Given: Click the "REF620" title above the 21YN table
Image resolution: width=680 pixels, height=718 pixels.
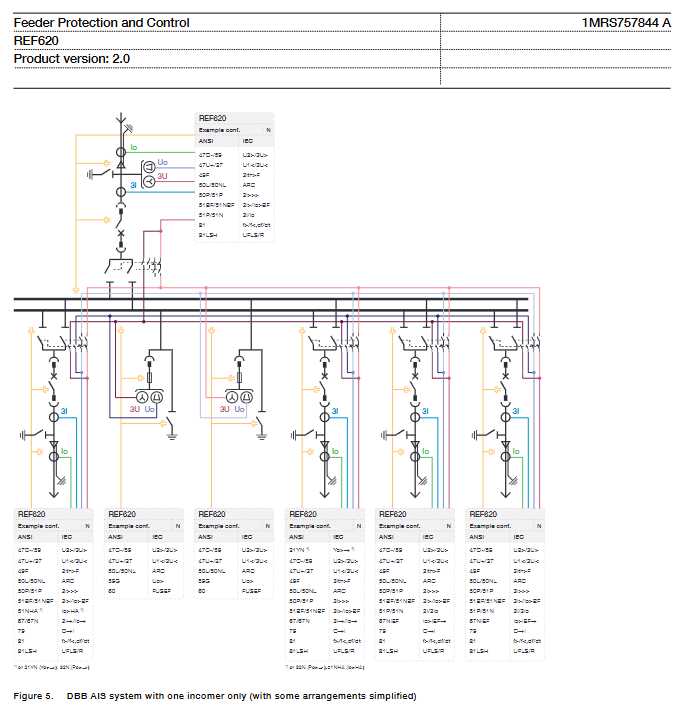Looking at the screenshot, I should pos(303,514).
